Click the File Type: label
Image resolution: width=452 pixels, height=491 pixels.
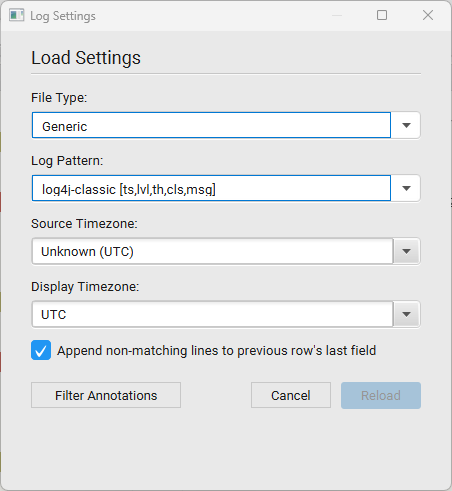[59, 98]
